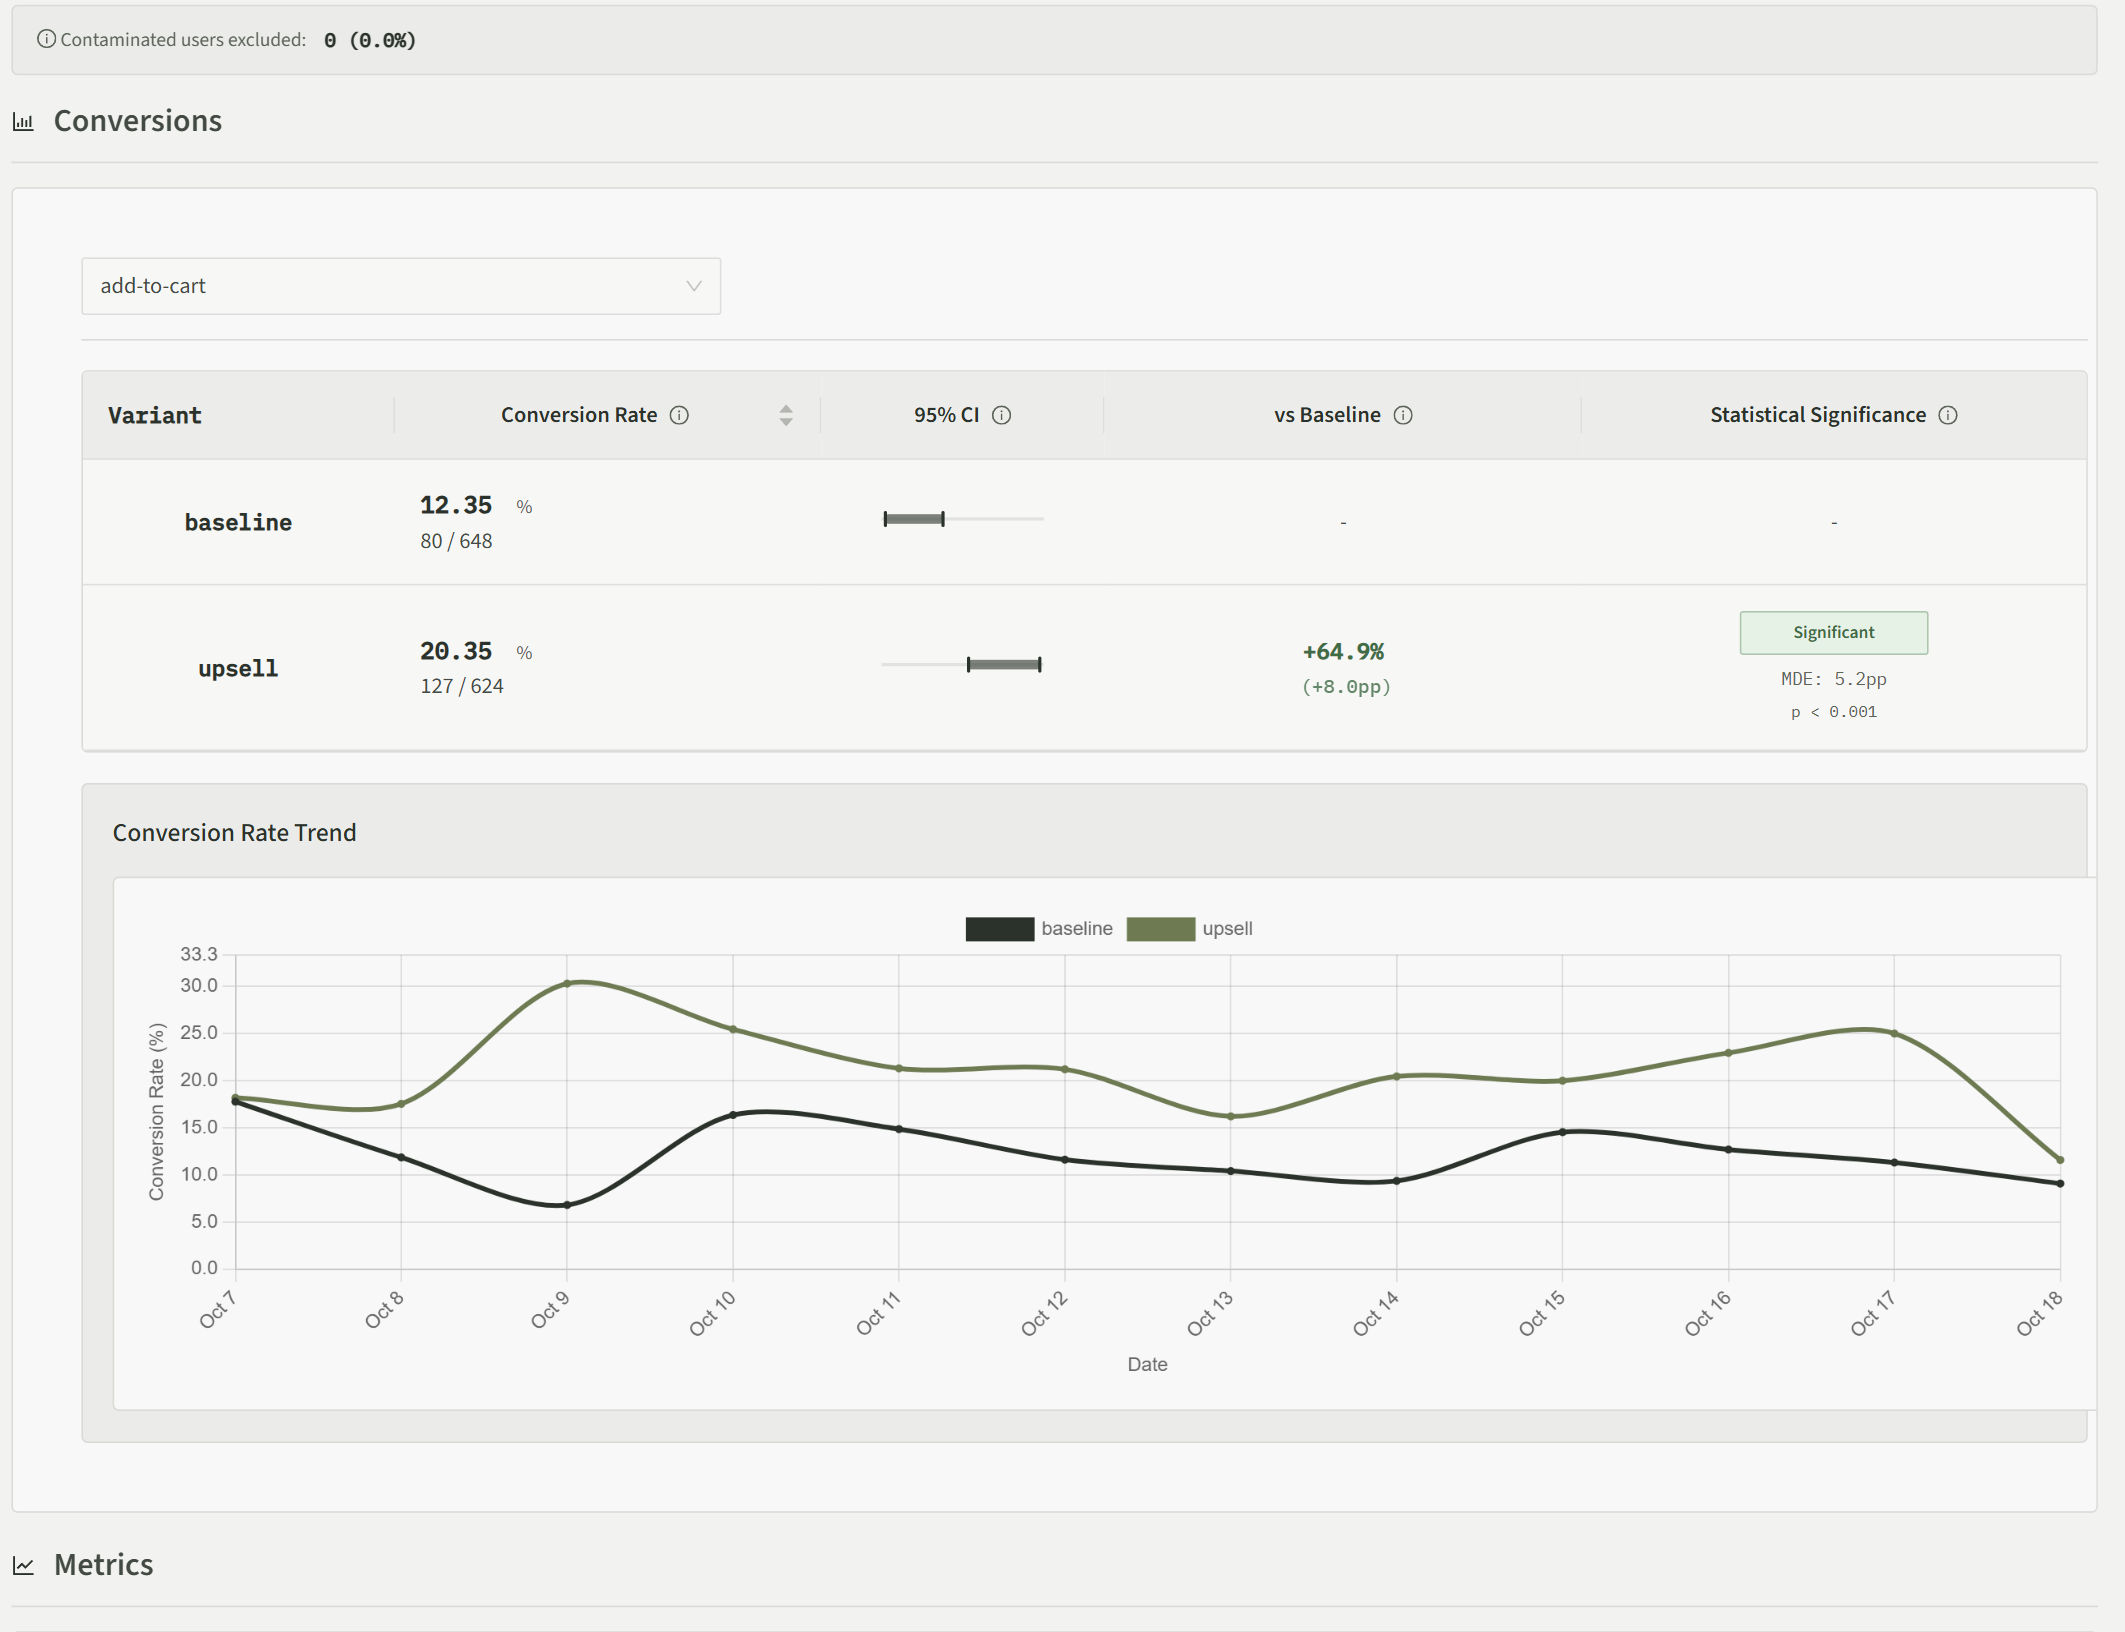The height and width of the screenshot is (1632, 2125).
Task: Click the upsell data point at Oct 17
Action: [x=1894, y=1034]
